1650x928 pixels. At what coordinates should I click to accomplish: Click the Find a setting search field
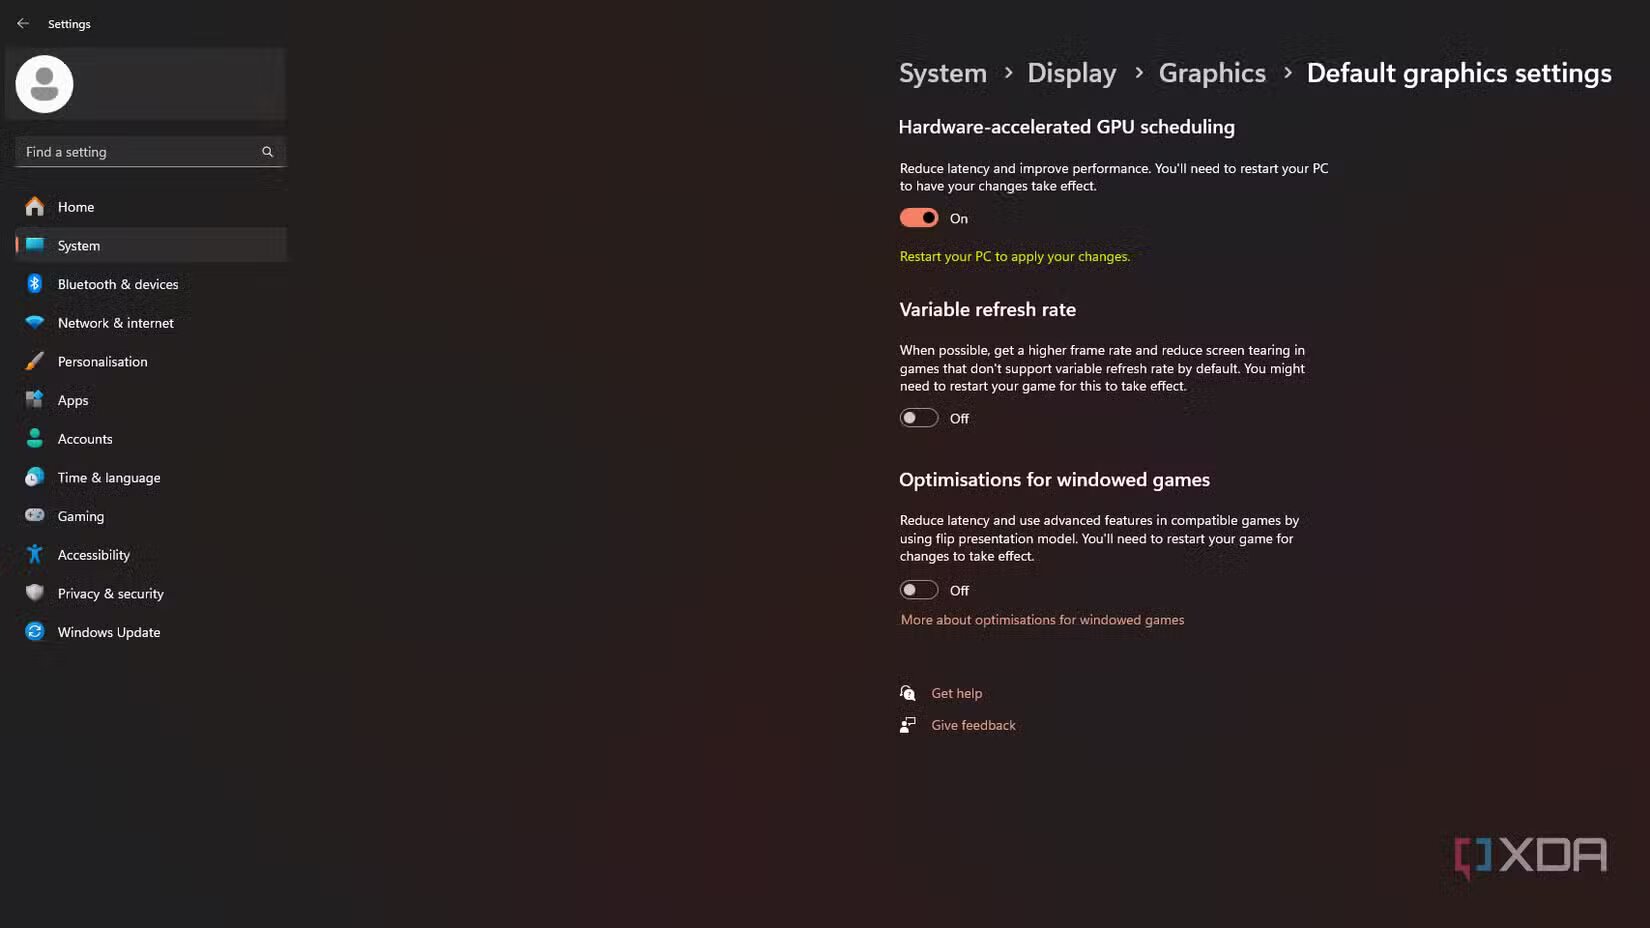tap(138, 152)
